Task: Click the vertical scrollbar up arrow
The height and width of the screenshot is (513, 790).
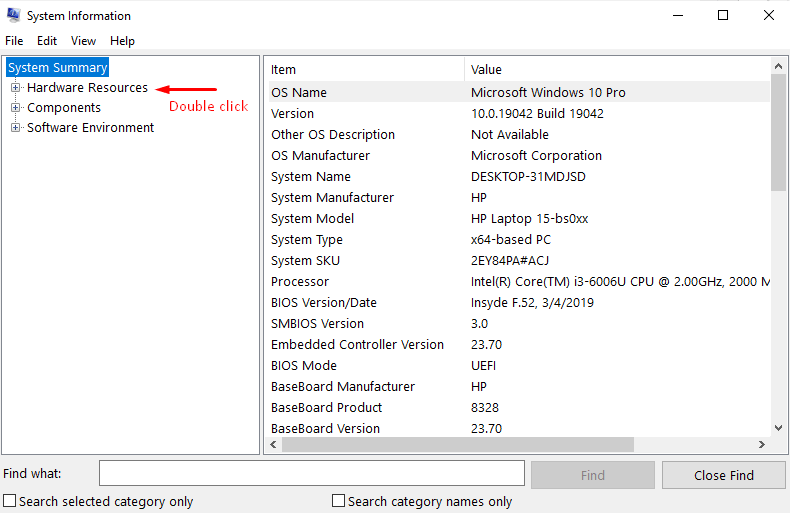Action: [778, 66]
